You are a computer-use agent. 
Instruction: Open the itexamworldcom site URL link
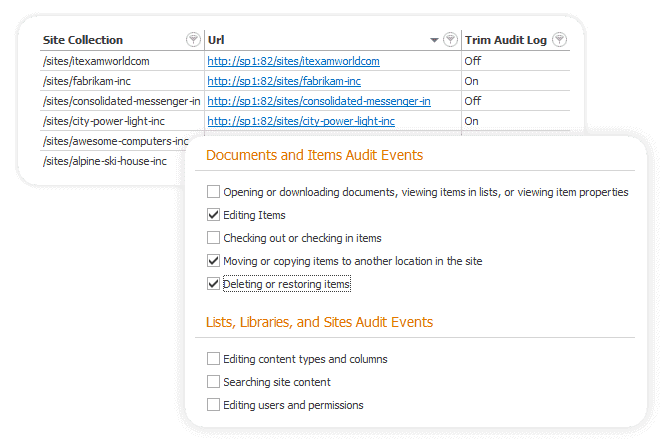point(293,61)
